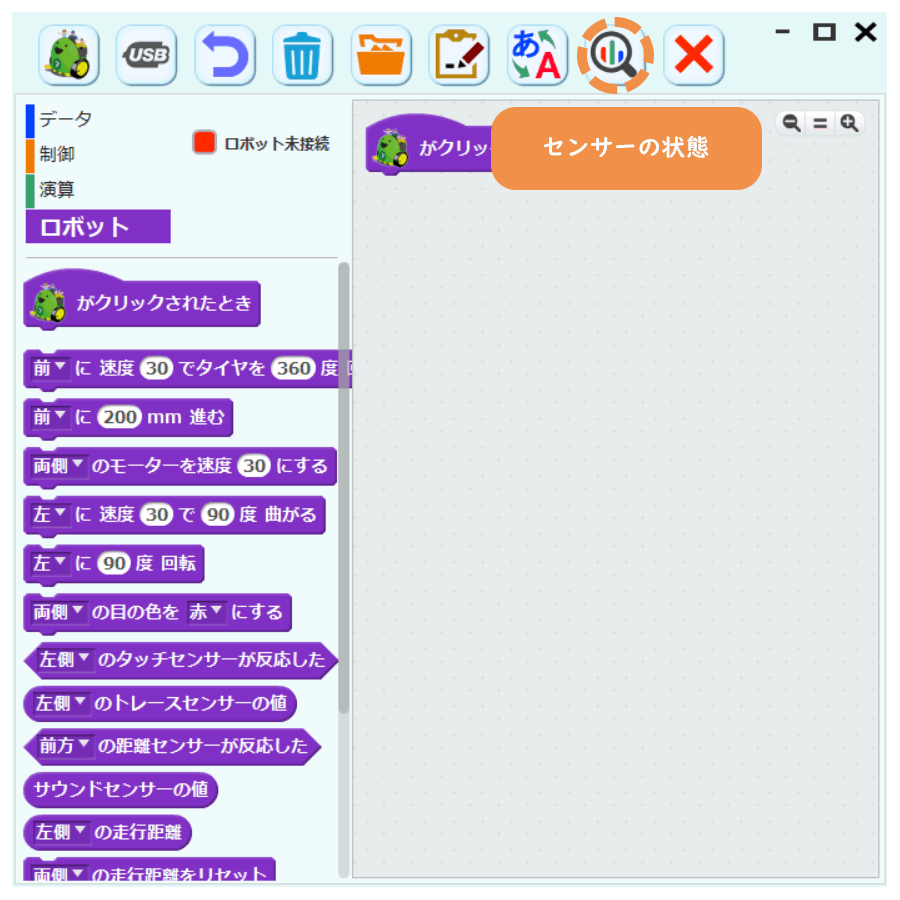The width and height of the screenshot is (900, 900).
Task: Open the USB connection button
Action: tap(146, 55)
